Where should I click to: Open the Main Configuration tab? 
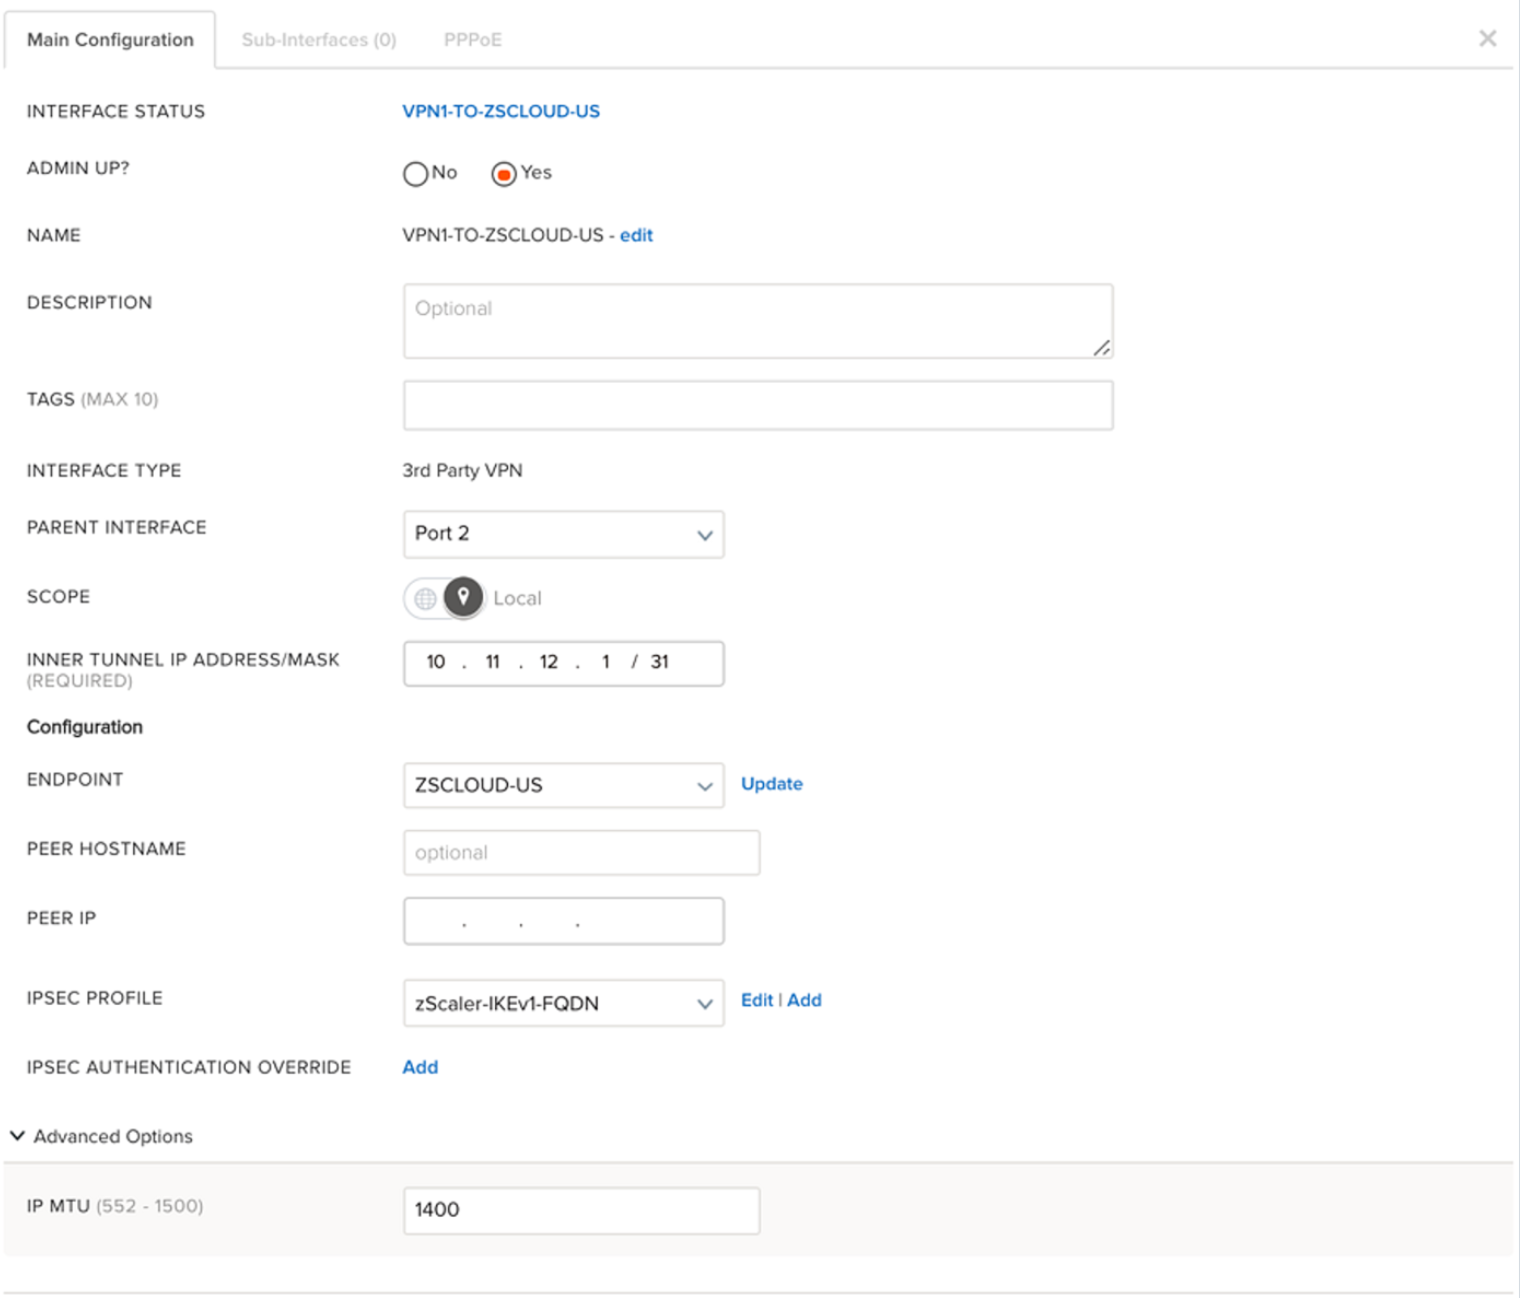pyautogui.click(x=110, y=40)
